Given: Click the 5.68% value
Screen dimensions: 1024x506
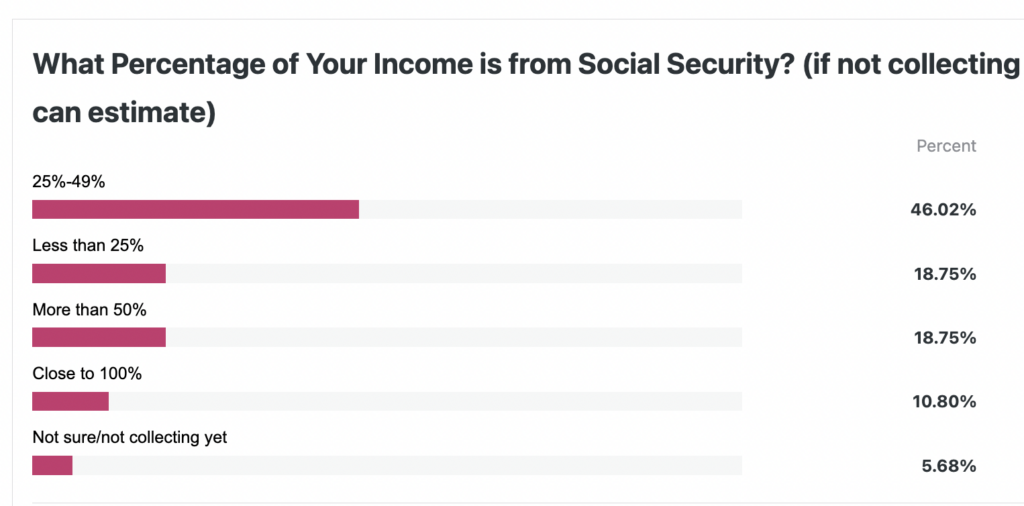Looking at the screenshot, I should [x=949, y=466].
